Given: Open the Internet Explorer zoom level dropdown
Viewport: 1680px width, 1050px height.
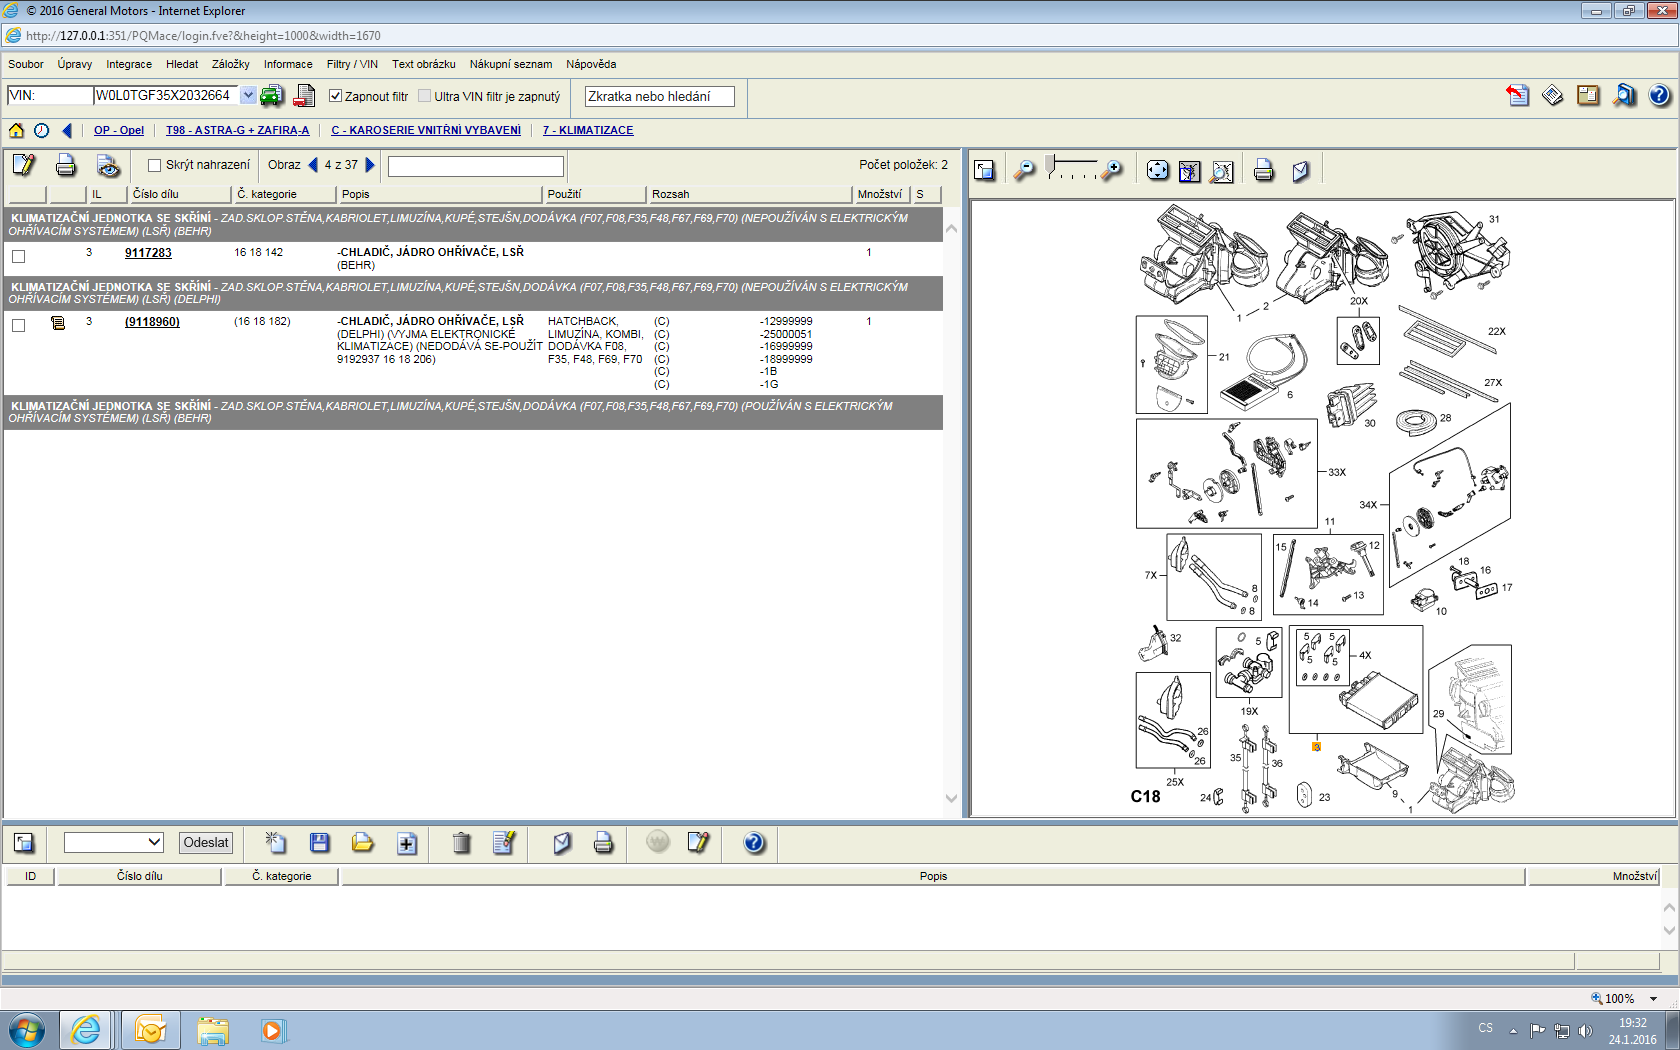Looking at the screenshot, I should tap(1653, 999).
